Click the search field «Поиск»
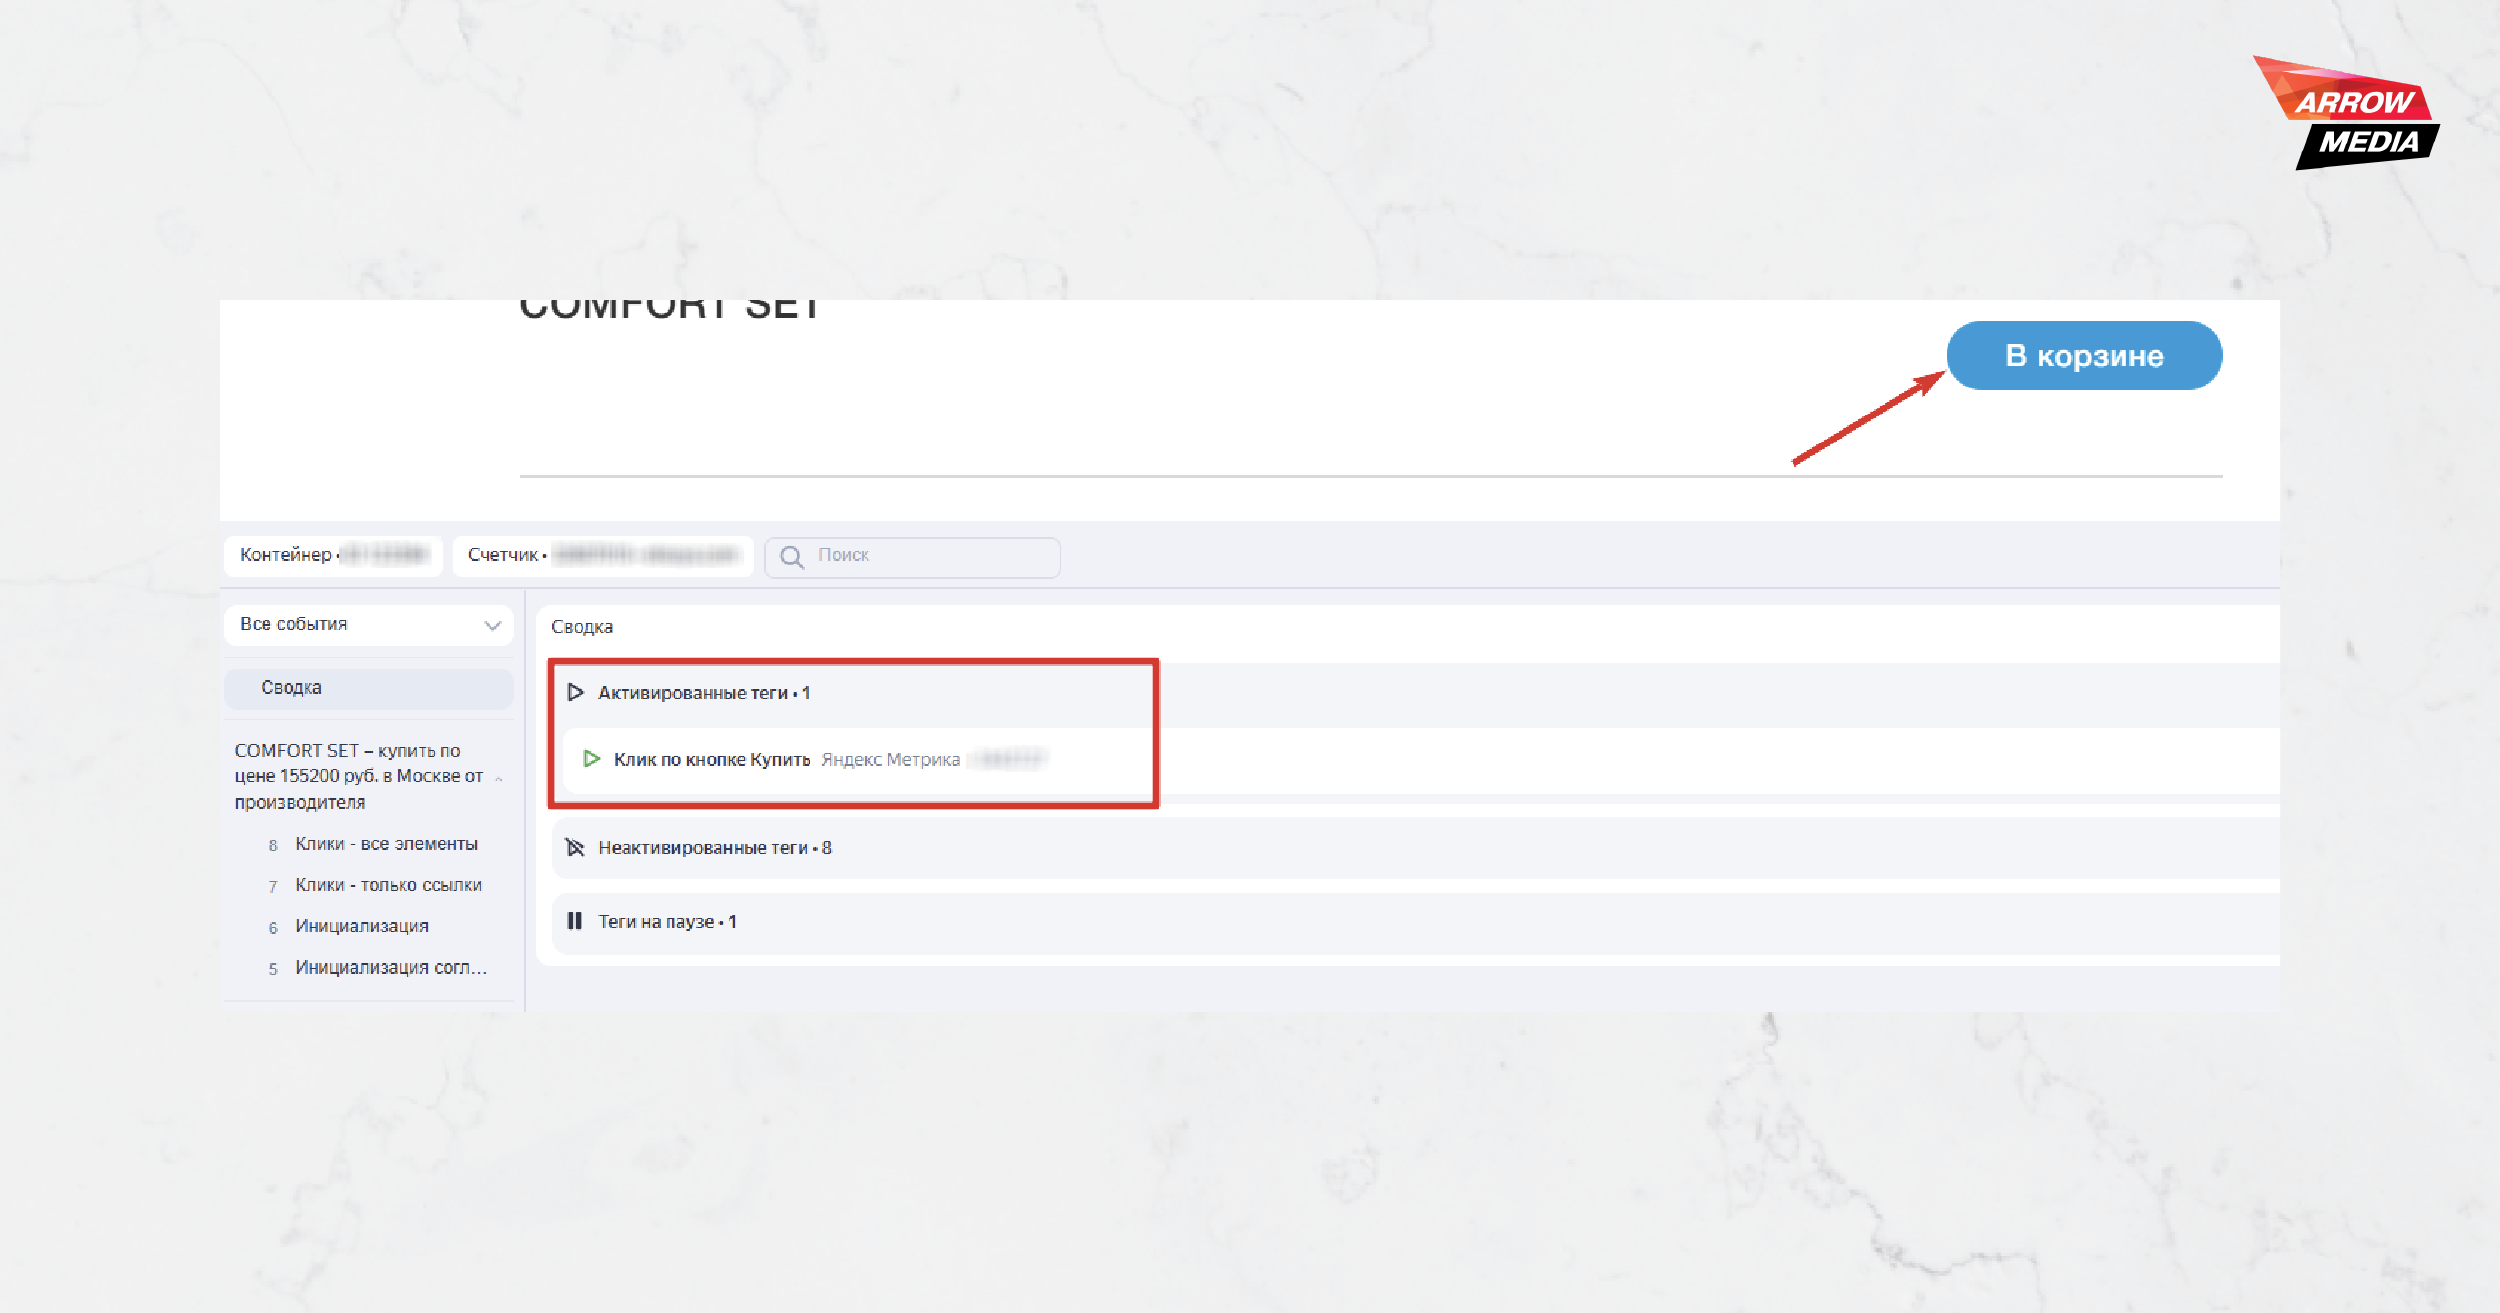The height and width of the screenshot is (1313, 2500). 912,556
